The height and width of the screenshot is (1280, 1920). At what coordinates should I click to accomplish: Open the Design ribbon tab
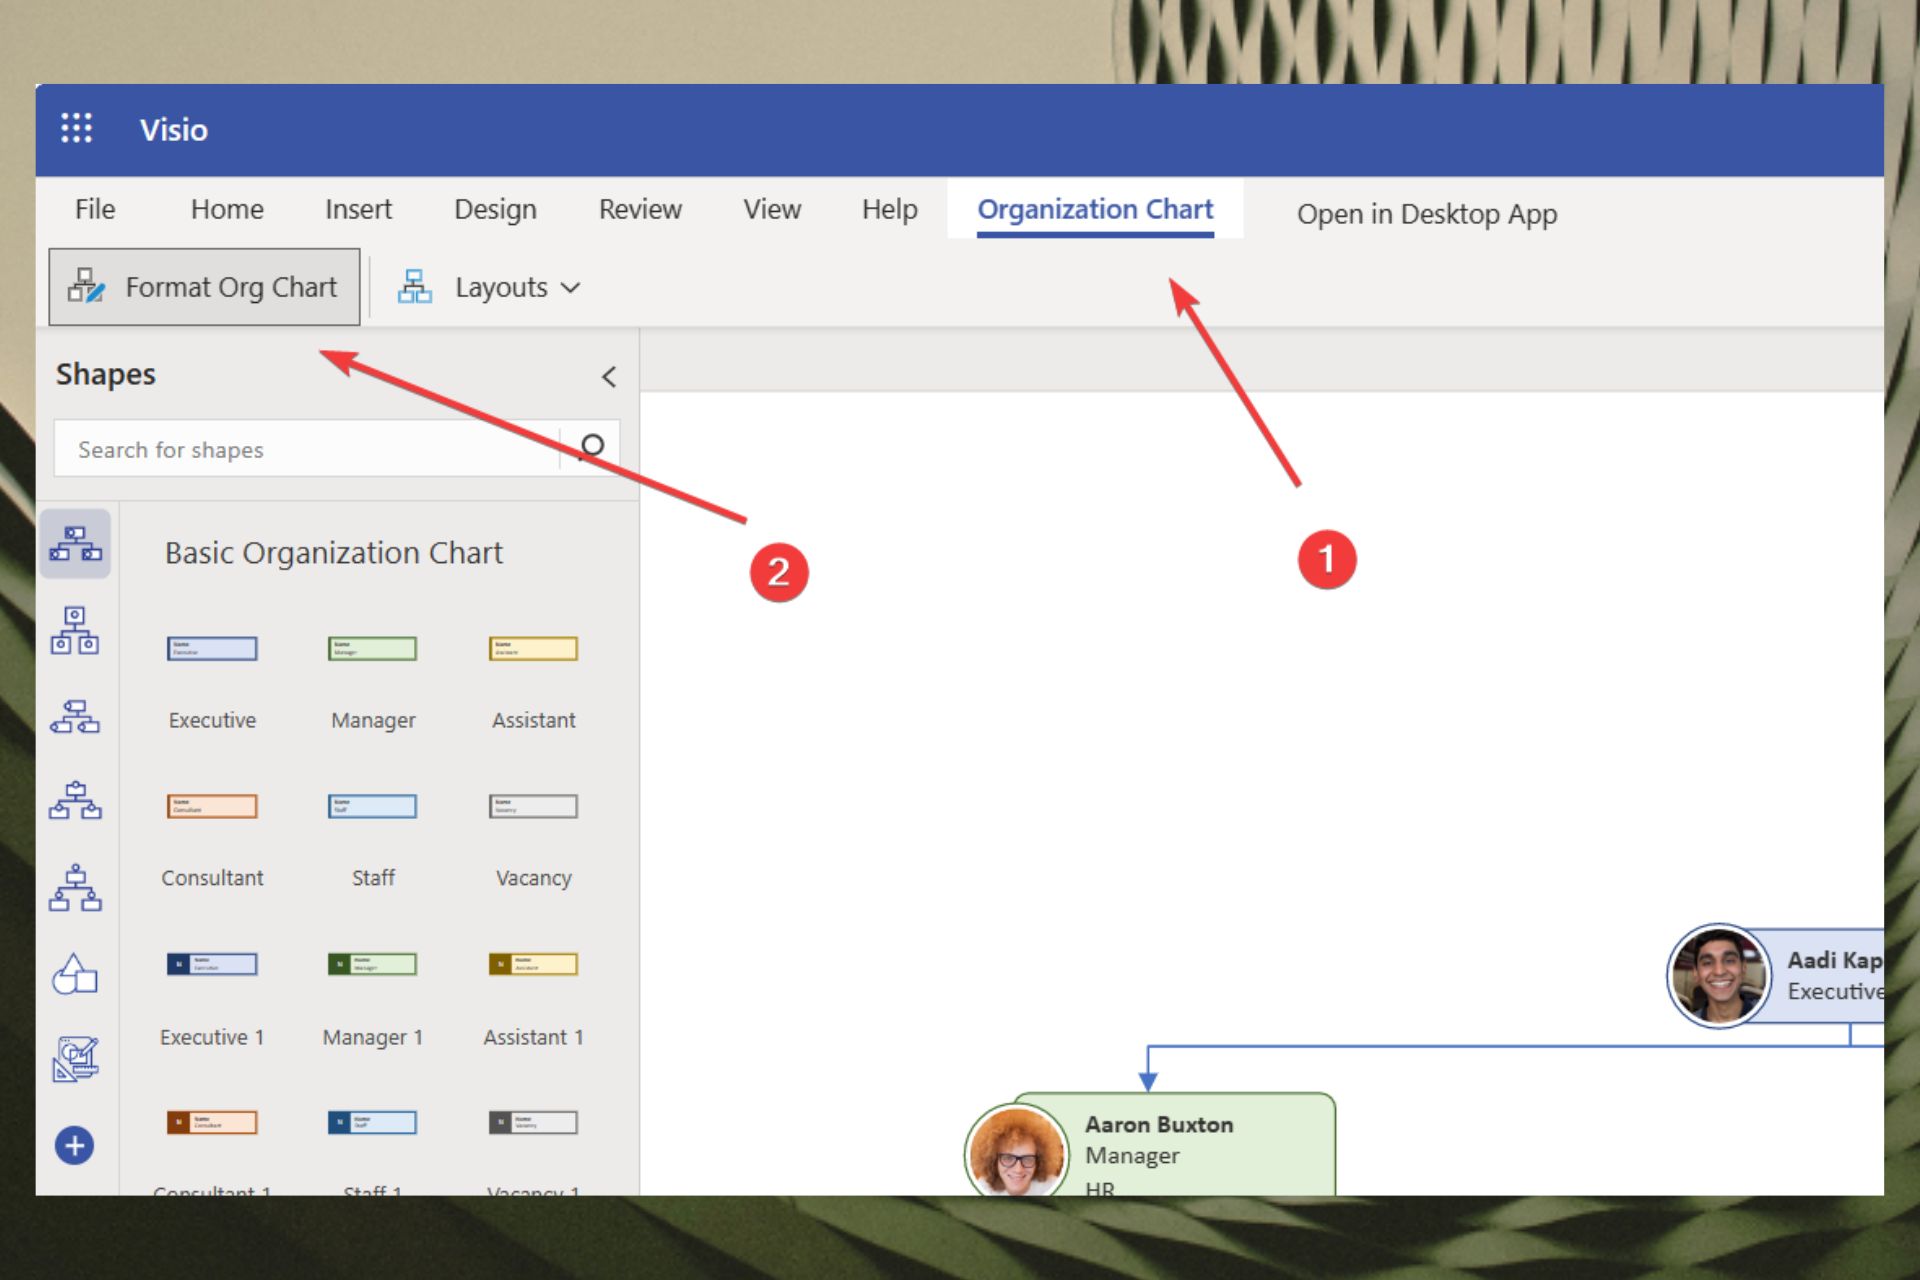494,209
